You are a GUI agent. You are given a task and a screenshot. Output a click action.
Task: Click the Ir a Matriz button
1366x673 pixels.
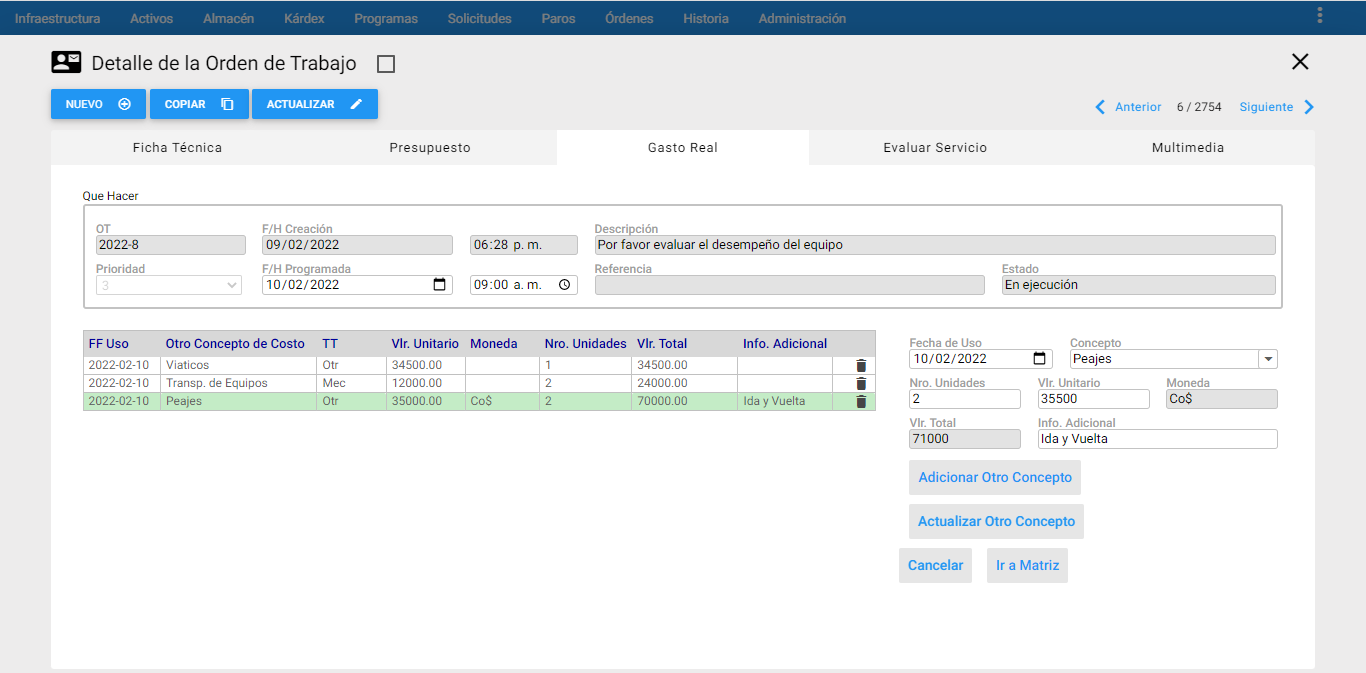tap(1027, 565)
